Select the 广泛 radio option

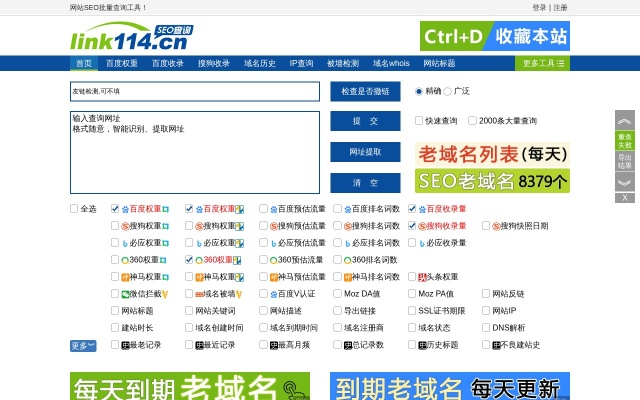(448, 91)
